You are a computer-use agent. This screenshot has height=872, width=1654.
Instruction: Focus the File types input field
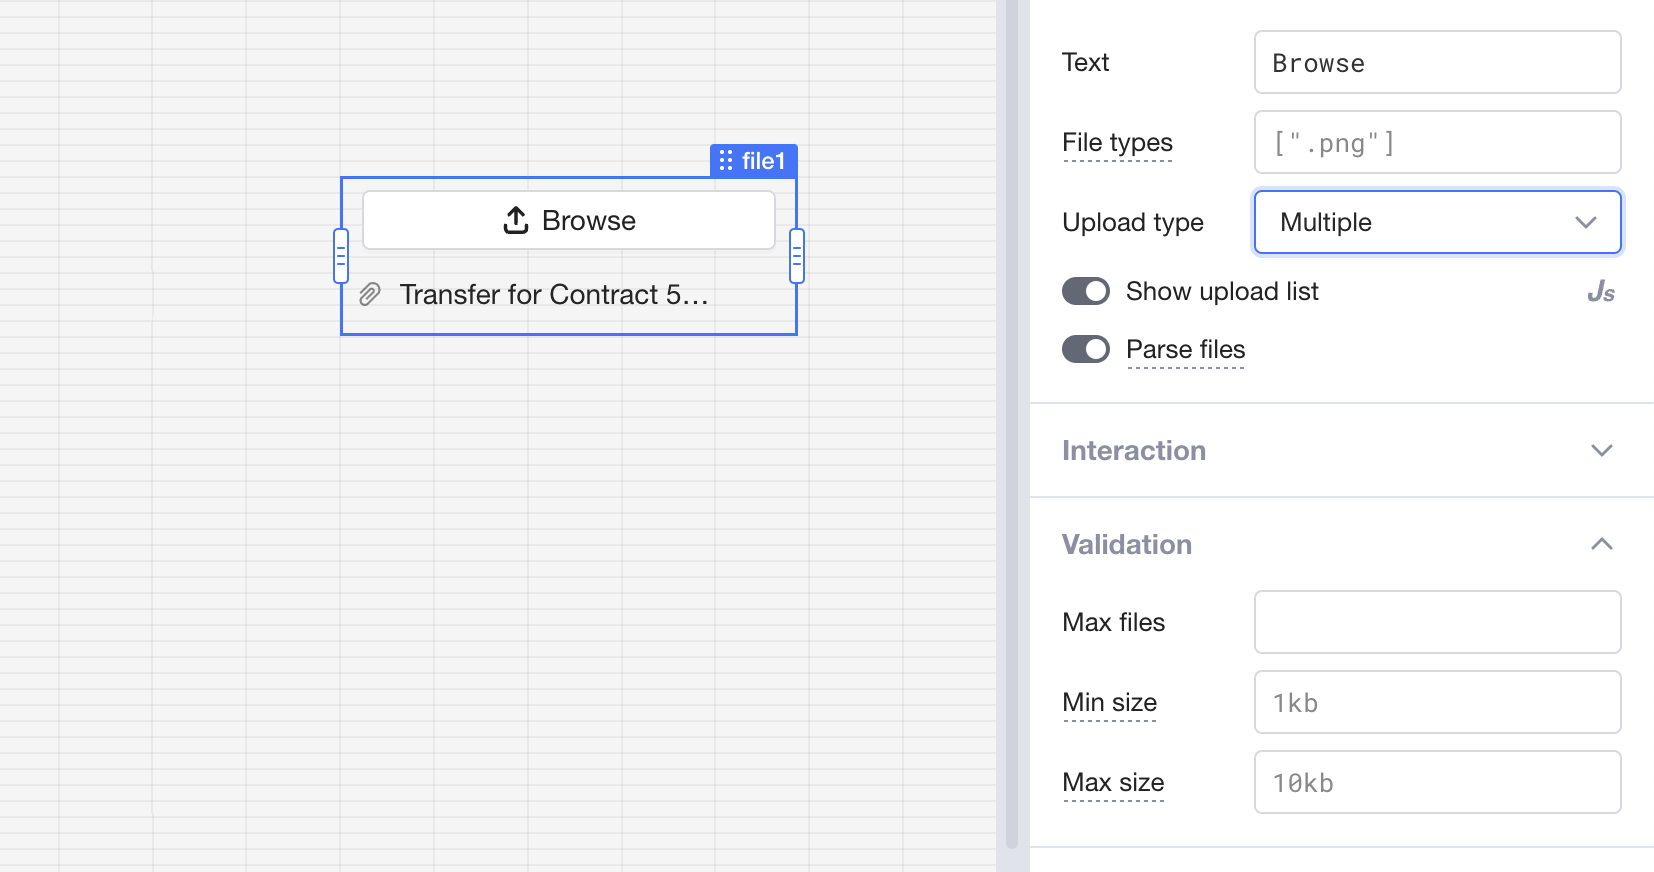click(x=1437, y=142)
